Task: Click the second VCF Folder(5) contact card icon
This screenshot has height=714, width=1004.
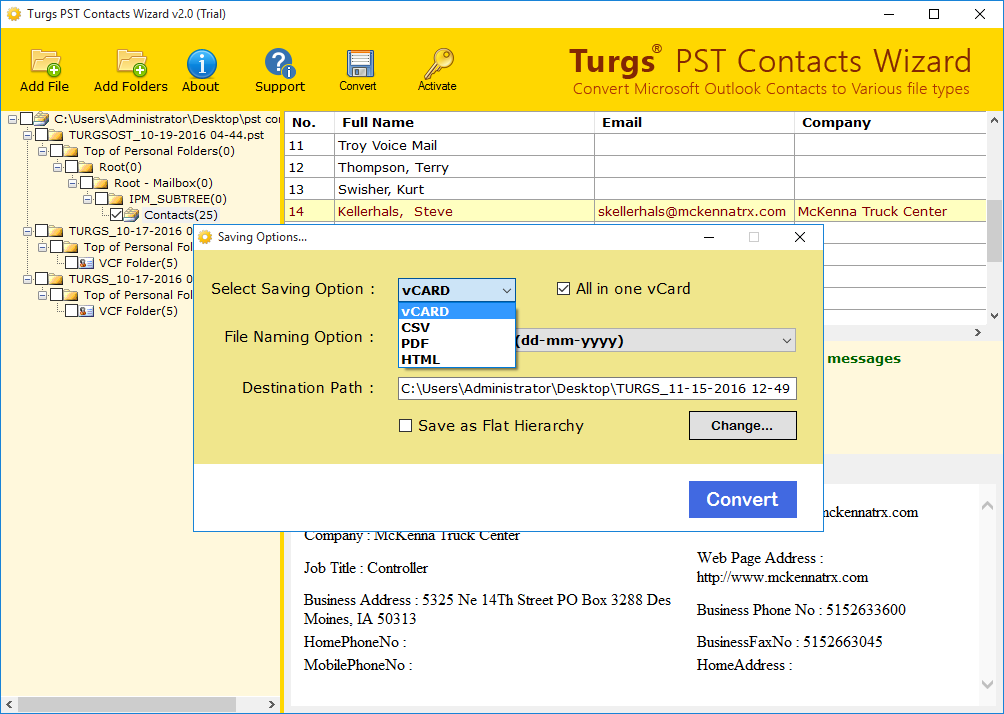Action: coord(86,311)
